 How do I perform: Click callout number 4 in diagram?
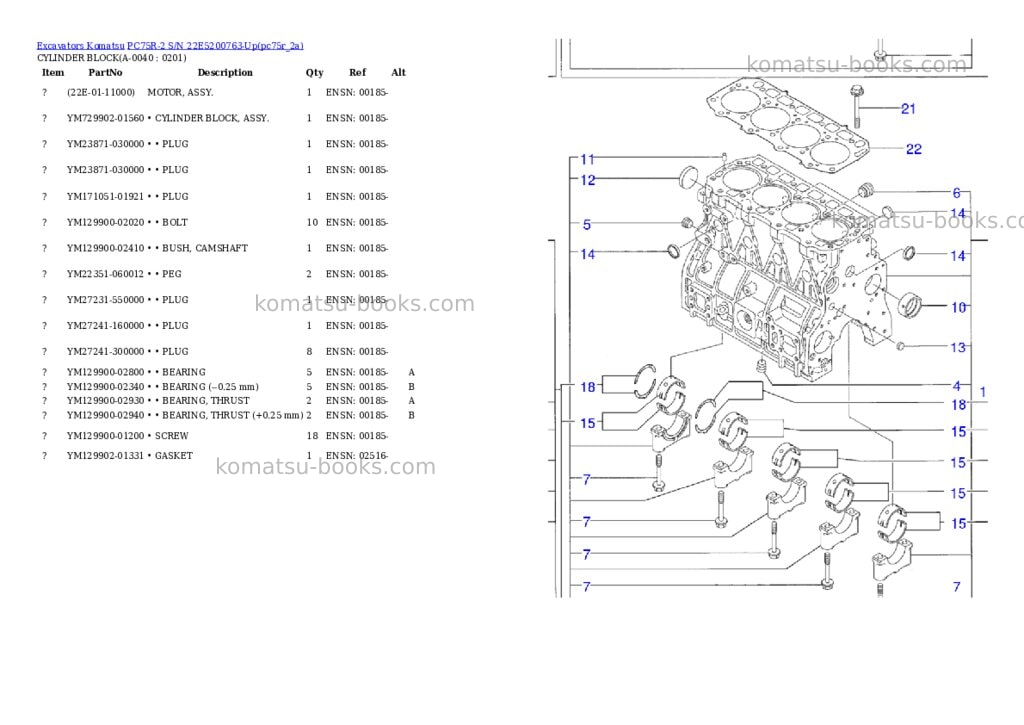pos(957,386)
